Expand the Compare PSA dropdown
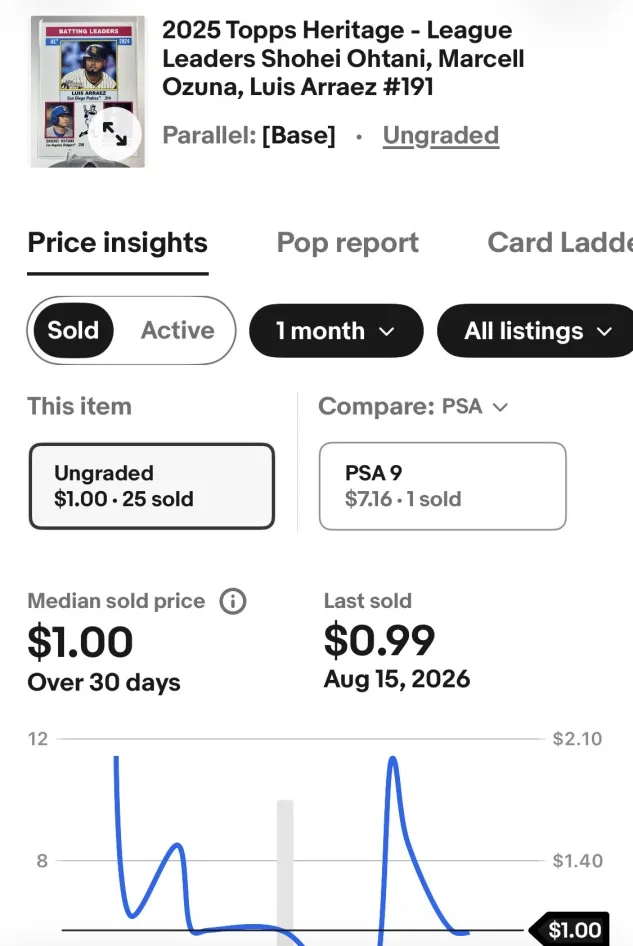The image size is (633, 946). (x=413, y=407)
